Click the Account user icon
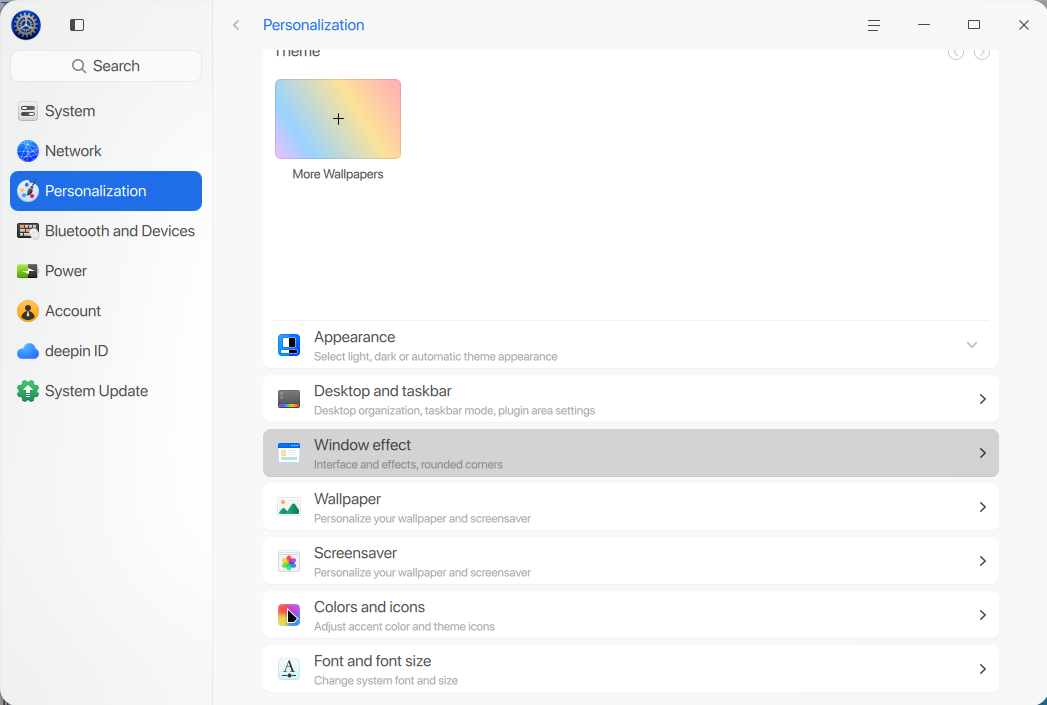 tap(27, 311)
